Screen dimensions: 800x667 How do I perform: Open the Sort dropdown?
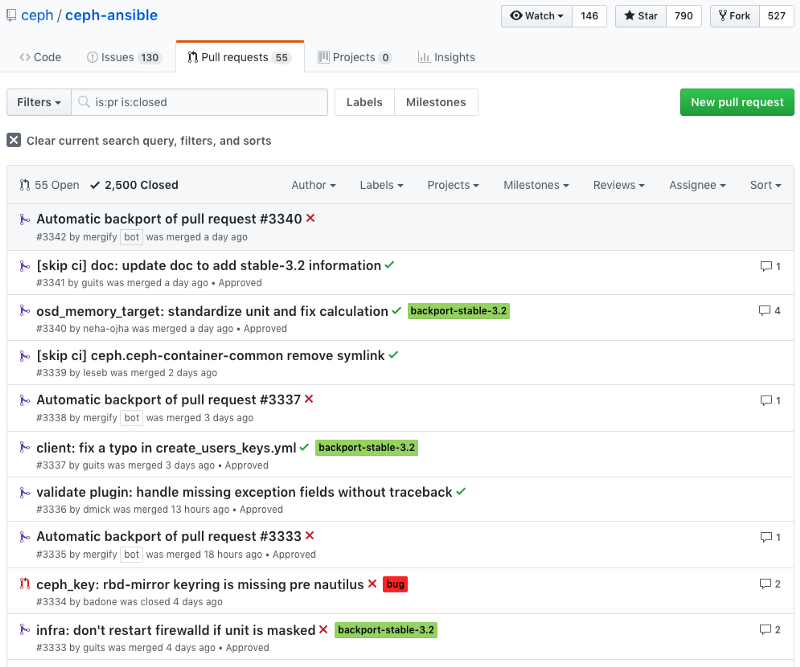[764, 185]
